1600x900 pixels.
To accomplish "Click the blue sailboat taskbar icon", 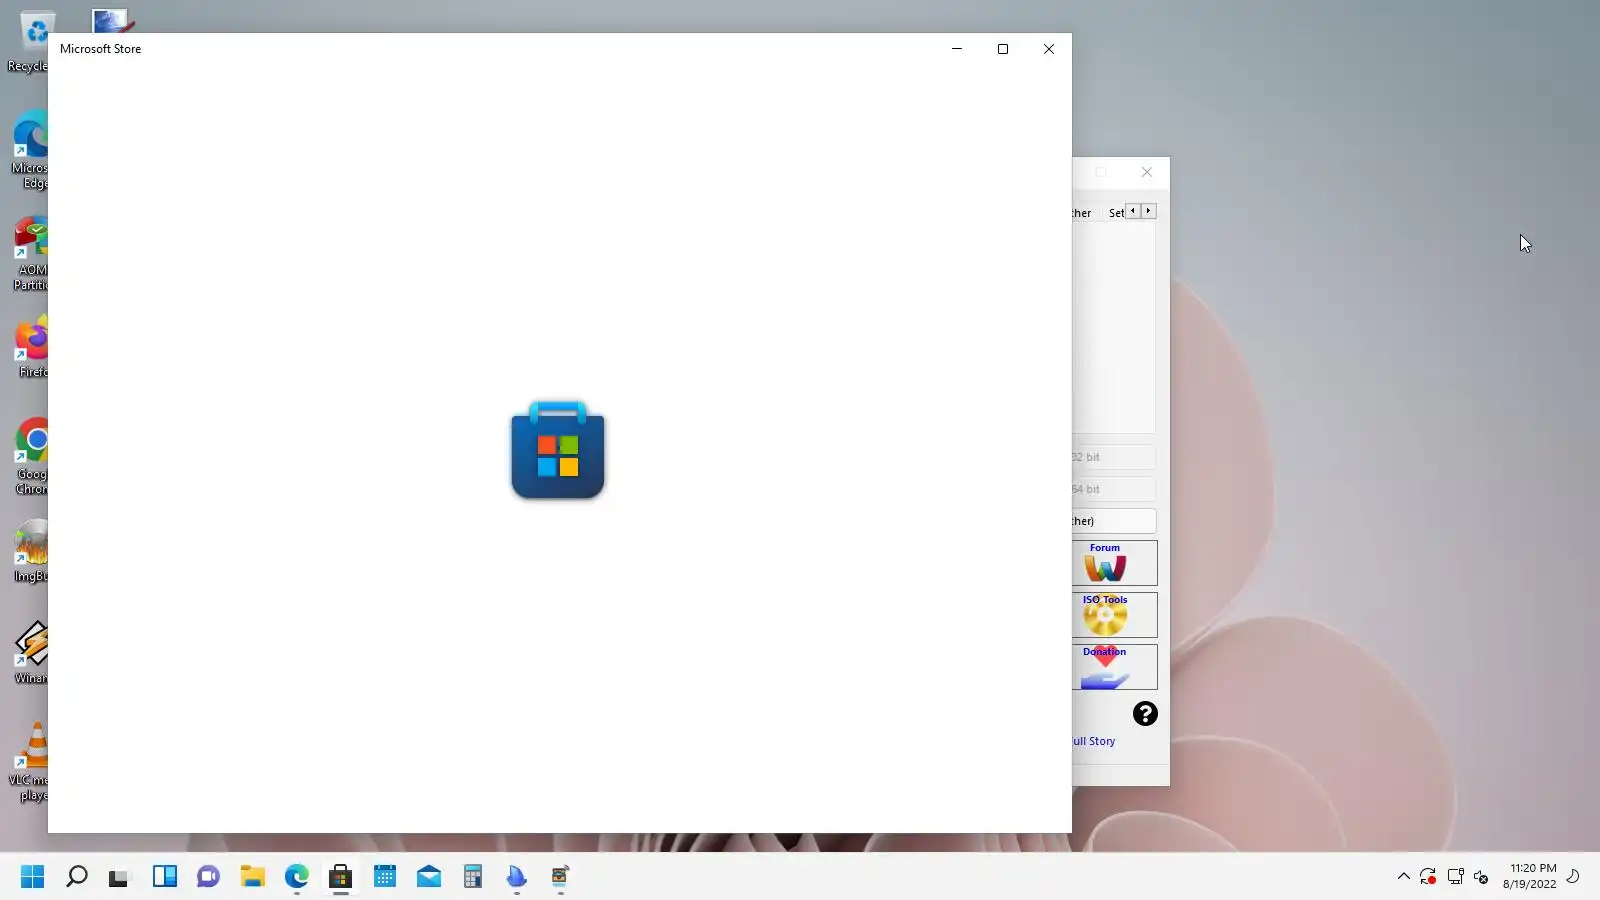I will pyautogui.click(x=516, y=877).
